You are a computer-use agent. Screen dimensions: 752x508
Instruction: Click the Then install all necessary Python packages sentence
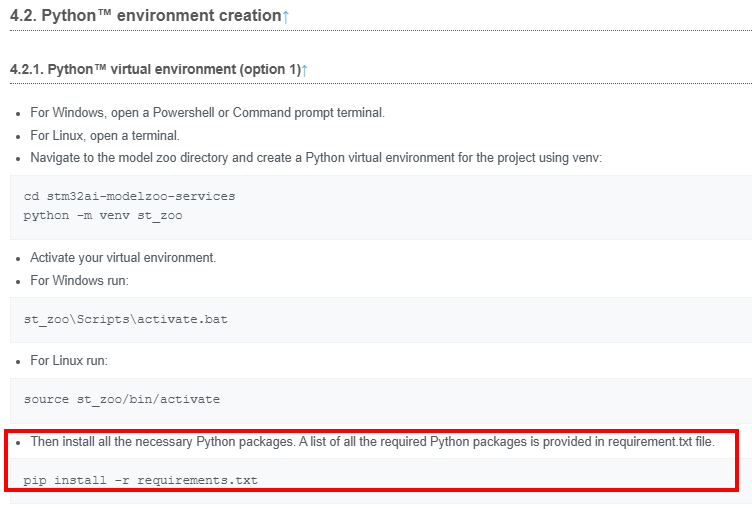click(x=372, y=441)
